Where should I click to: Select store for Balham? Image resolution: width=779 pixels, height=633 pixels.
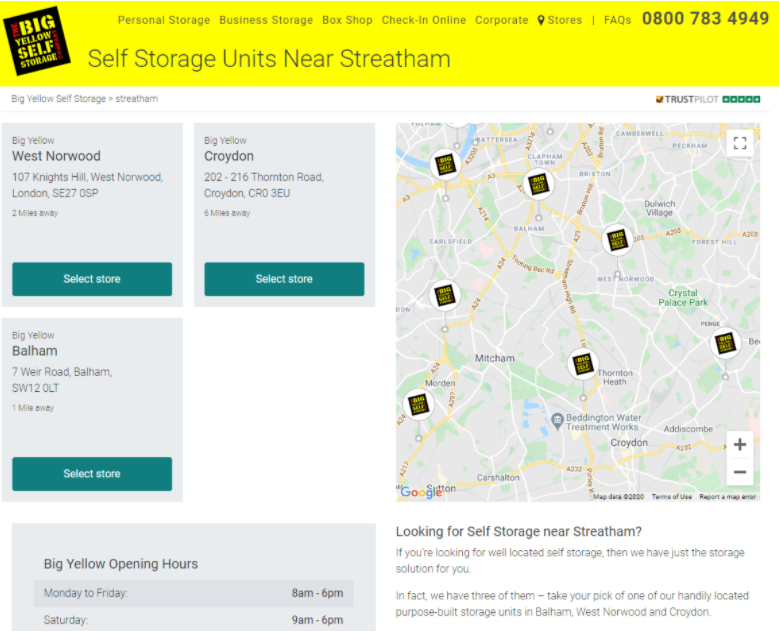[x=92, y=474]
